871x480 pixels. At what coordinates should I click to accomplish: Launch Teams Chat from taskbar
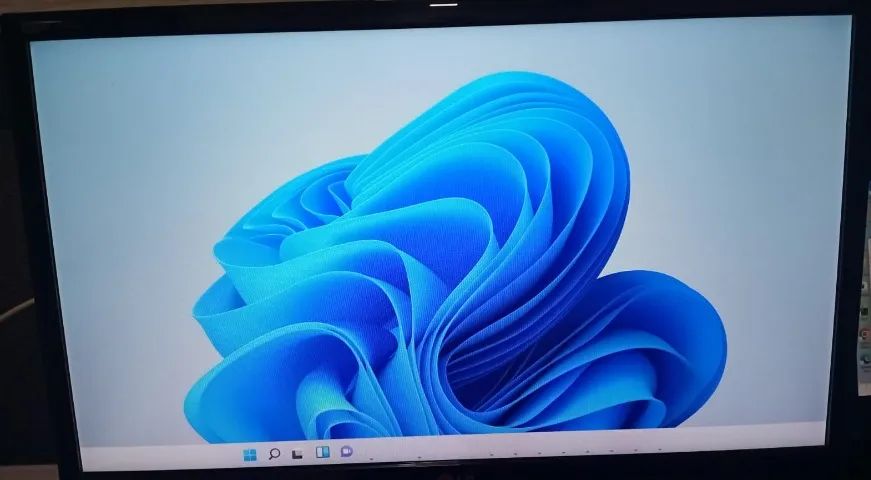tap(346, 451)
